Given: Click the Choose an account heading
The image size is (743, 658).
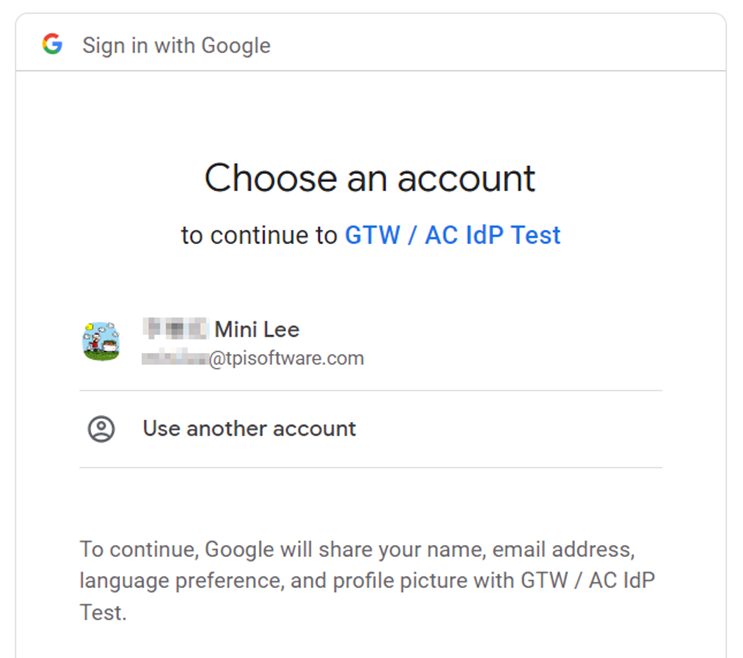Looking at the screenshot, I should coord(370,179).
